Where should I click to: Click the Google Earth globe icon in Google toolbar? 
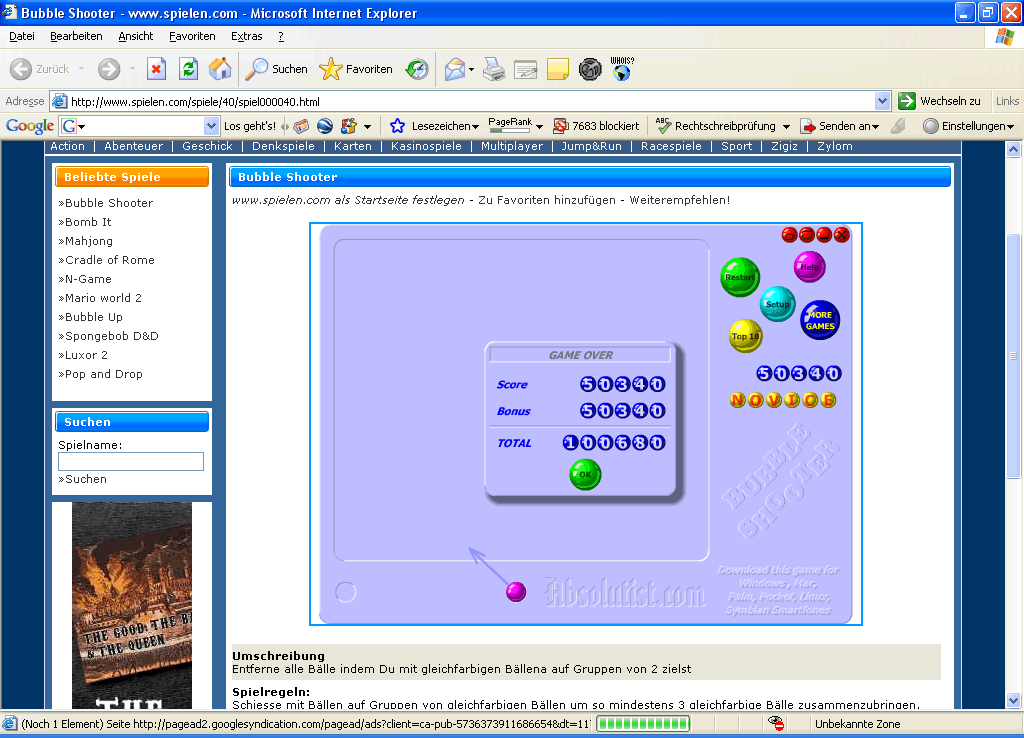(x=325, y=126)
